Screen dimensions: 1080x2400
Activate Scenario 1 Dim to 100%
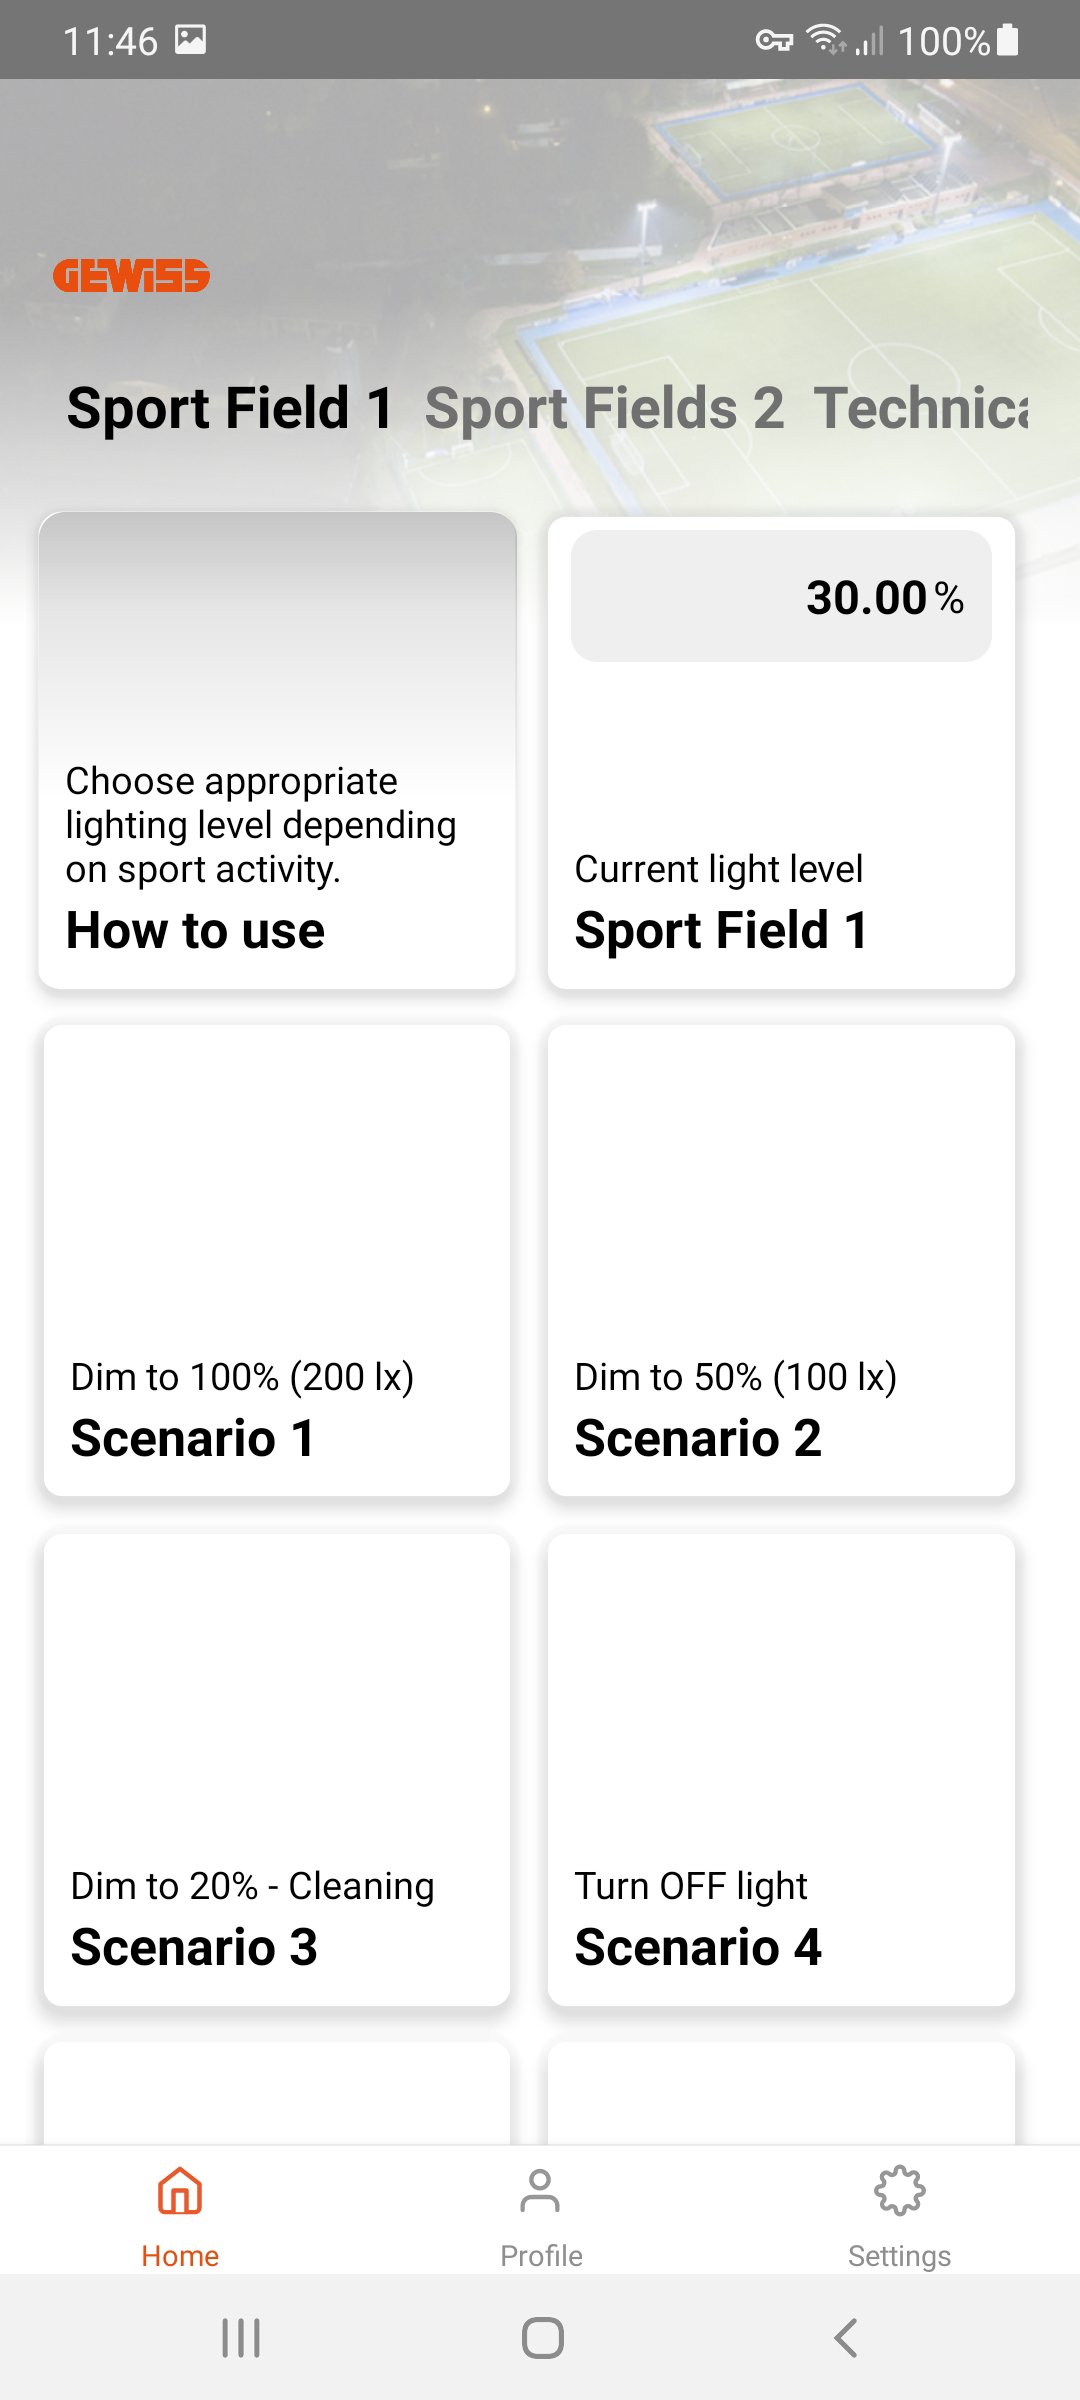[277, 1260]
